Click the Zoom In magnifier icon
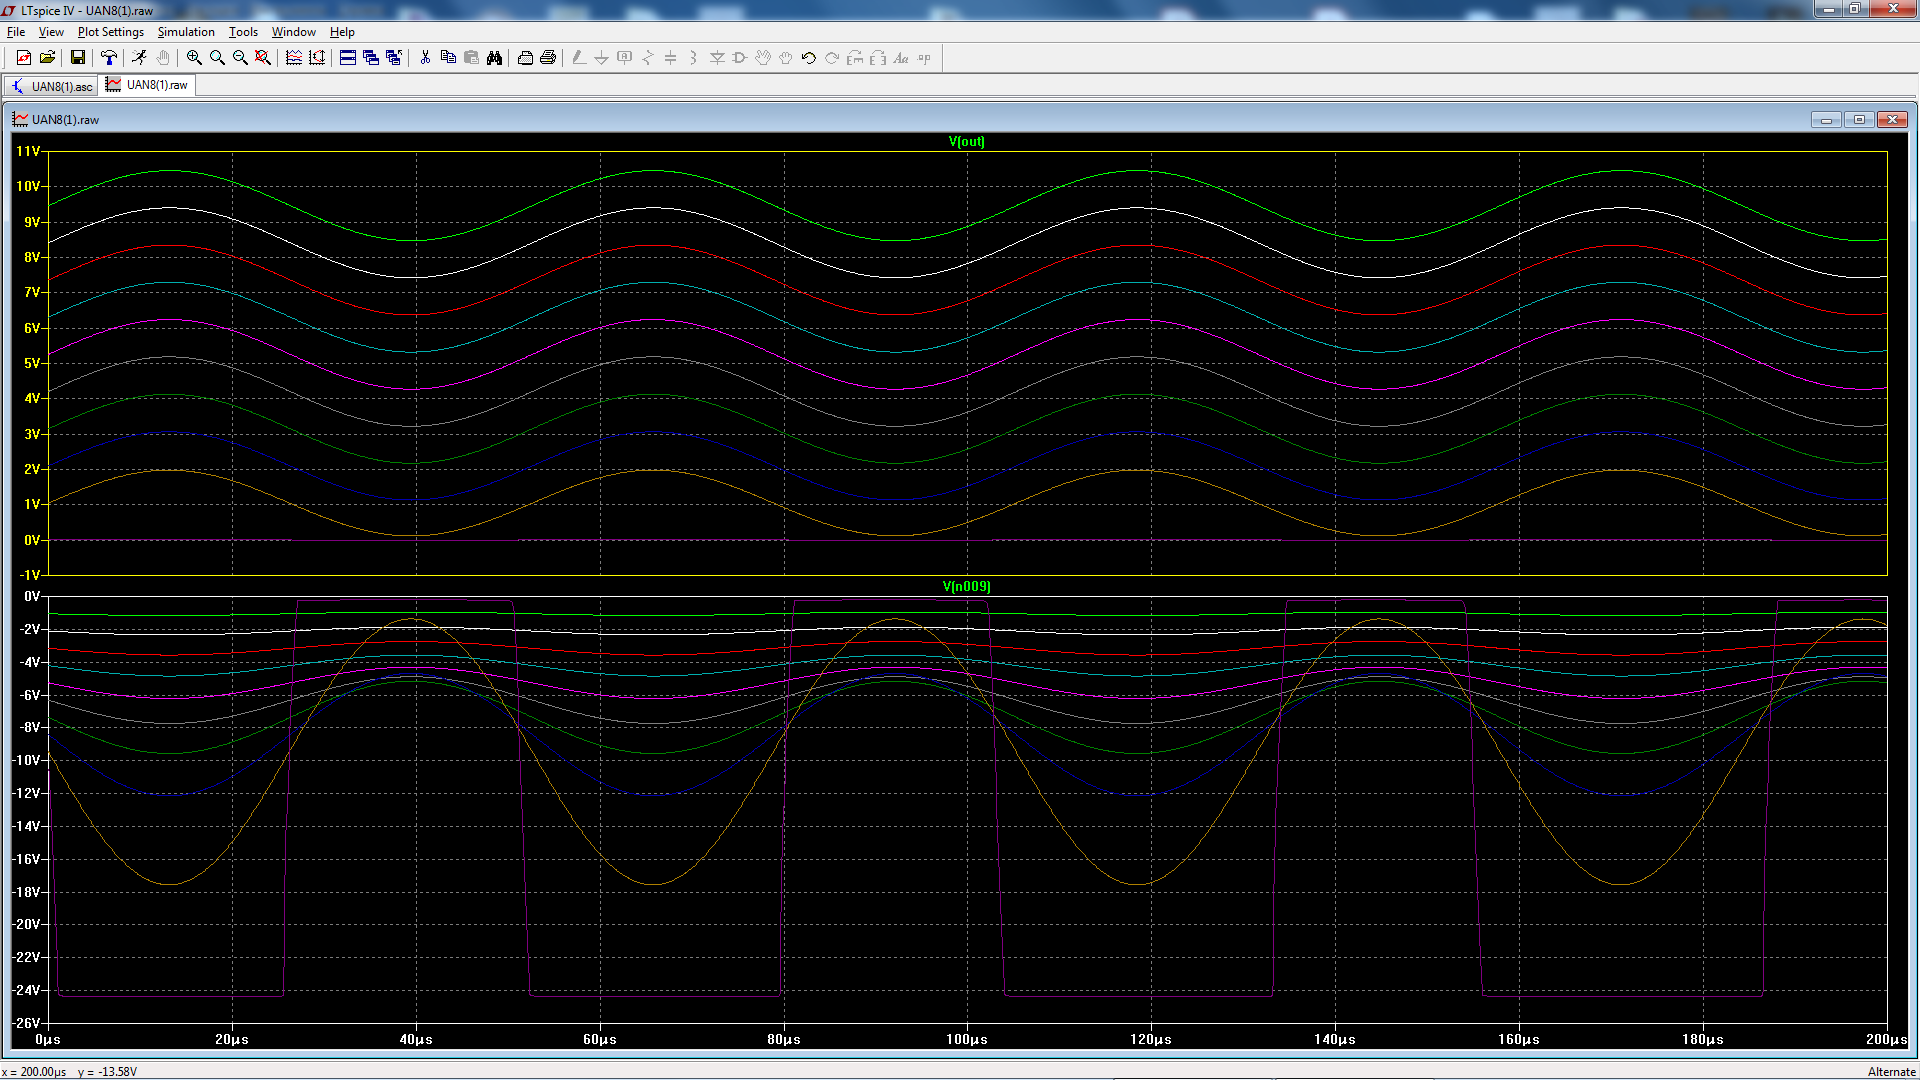This screenshot has height=1080, width=1920. 194,58
